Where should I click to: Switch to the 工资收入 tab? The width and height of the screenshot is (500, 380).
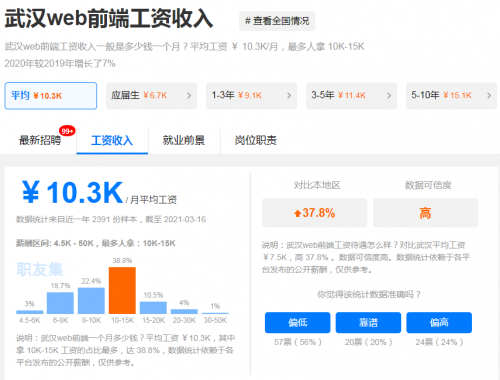112,140
